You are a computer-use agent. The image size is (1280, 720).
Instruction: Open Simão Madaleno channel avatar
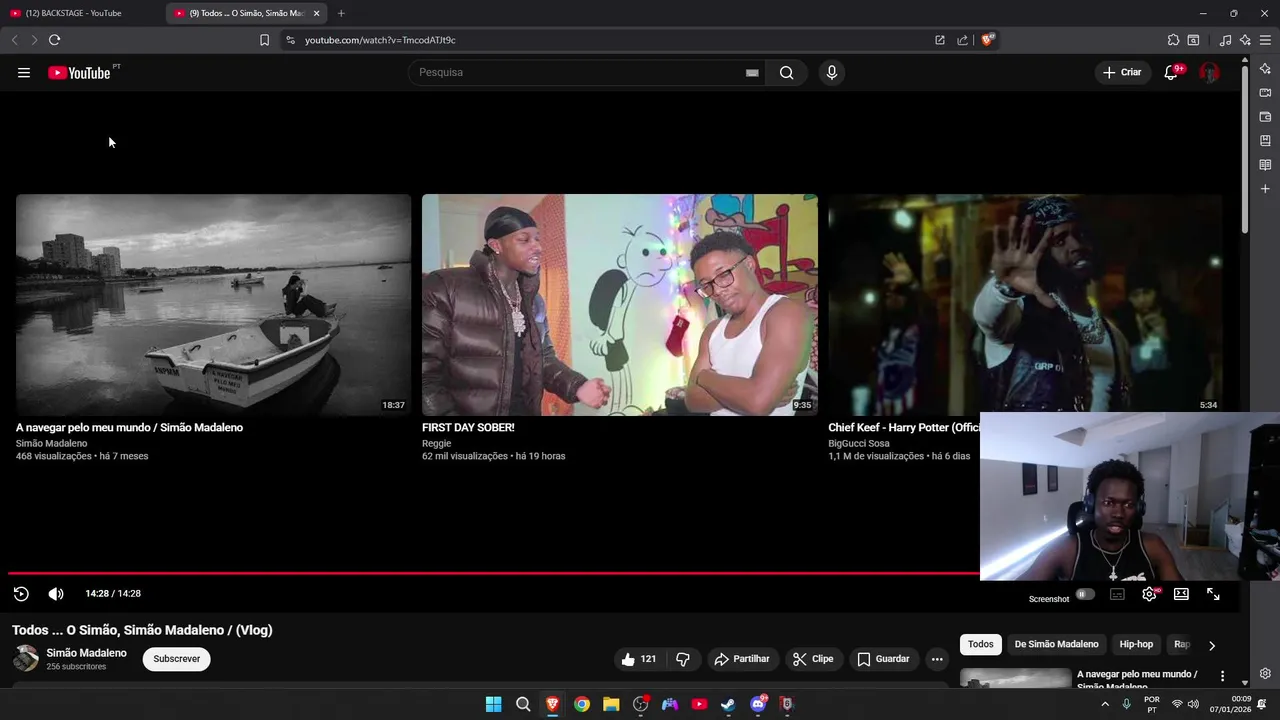coord(26,658)
